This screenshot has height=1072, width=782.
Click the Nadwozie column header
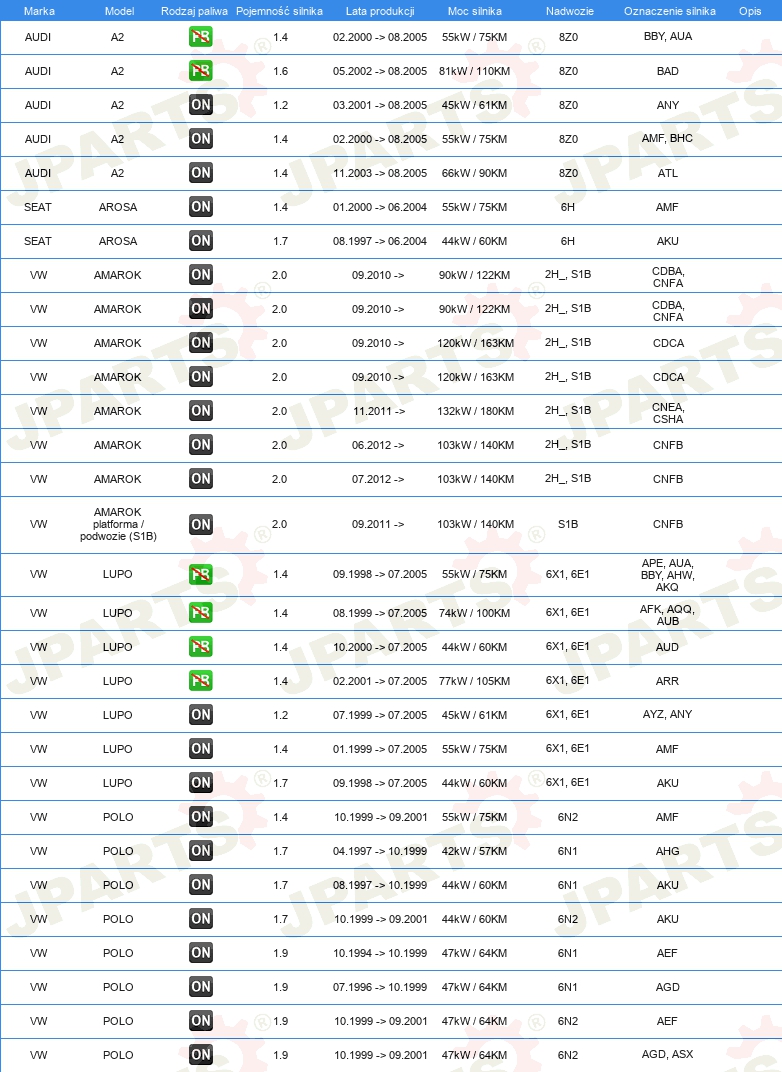tap(569, 11)
